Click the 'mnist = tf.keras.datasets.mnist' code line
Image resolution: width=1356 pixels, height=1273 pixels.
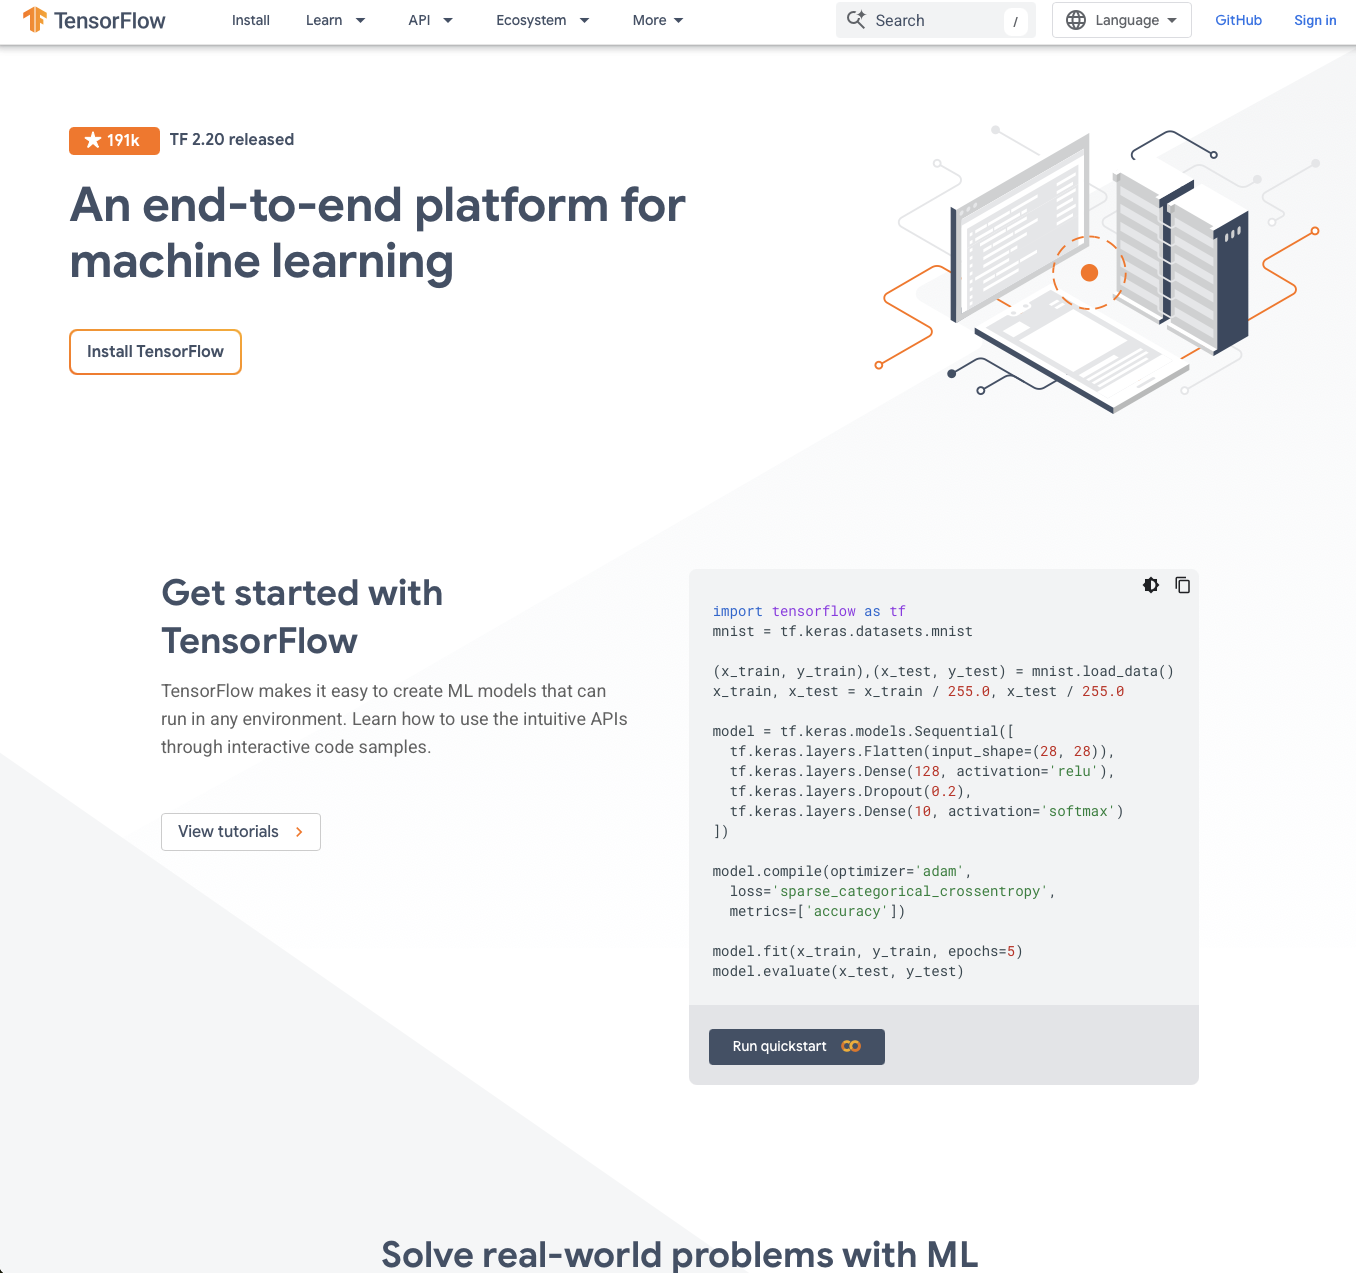842,631
